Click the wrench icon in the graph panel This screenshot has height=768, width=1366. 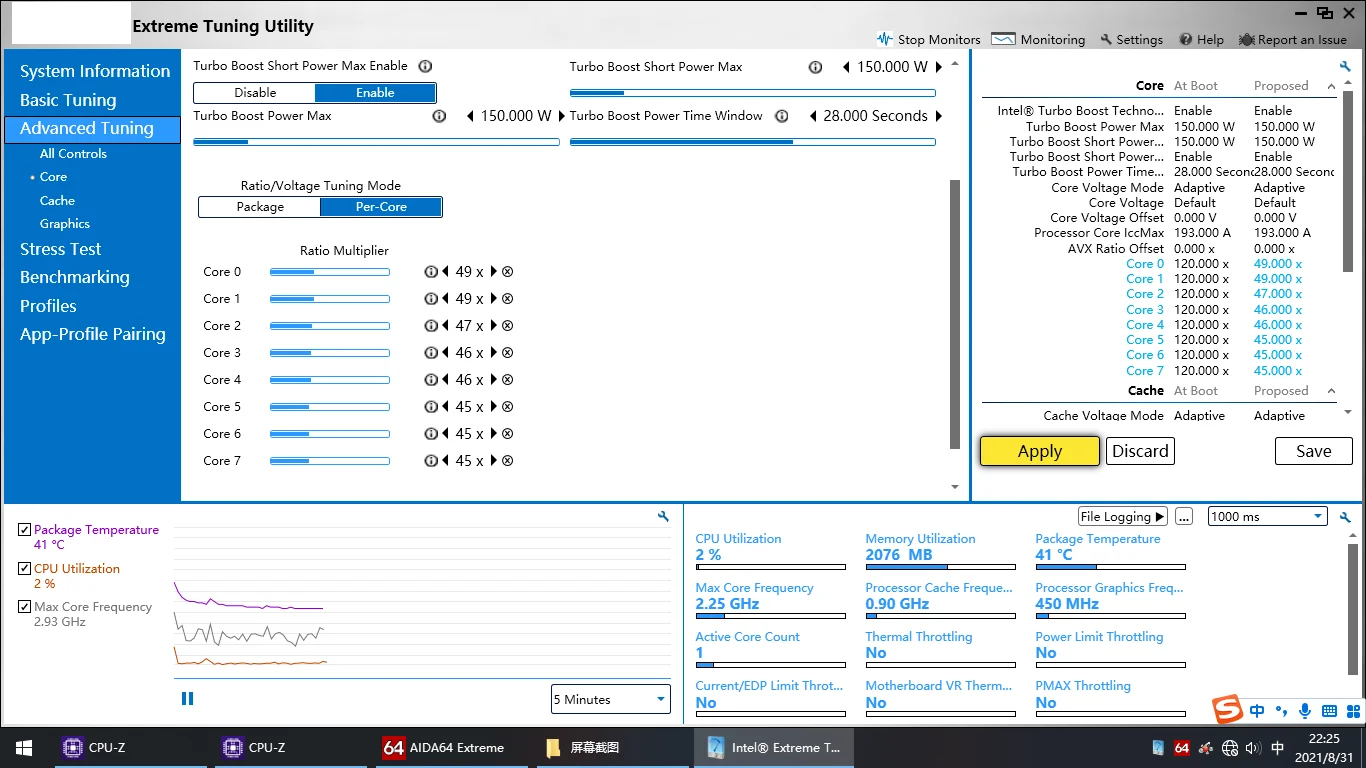click(663, 516)
